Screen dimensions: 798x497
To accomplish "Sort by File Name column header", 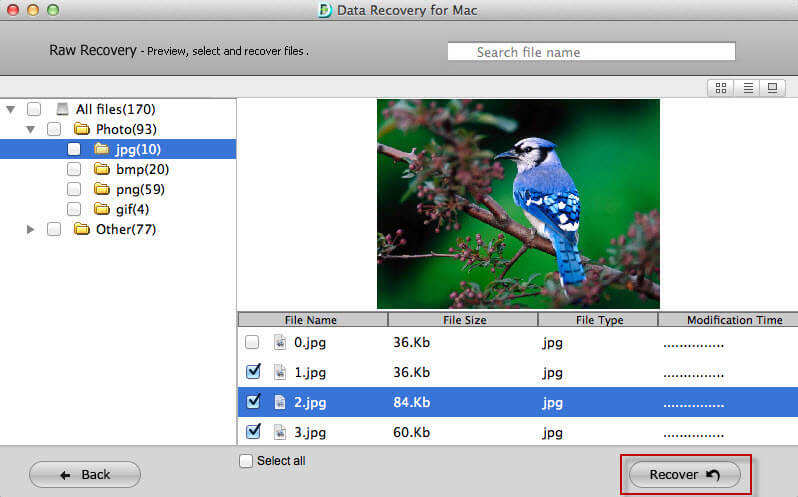I will (x=313, y=320).
